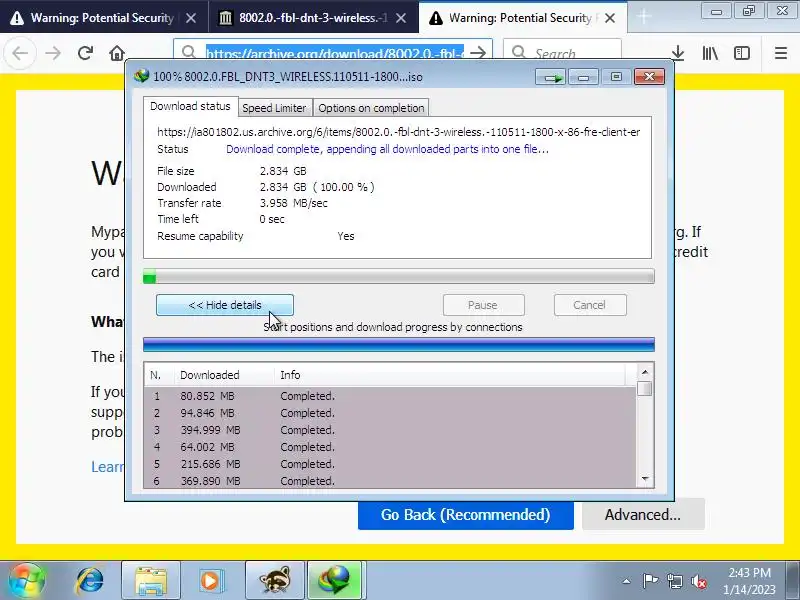This screenshot has width=800, height=600.
Task: Open the Firefox library icon
Action: point(710,53)
